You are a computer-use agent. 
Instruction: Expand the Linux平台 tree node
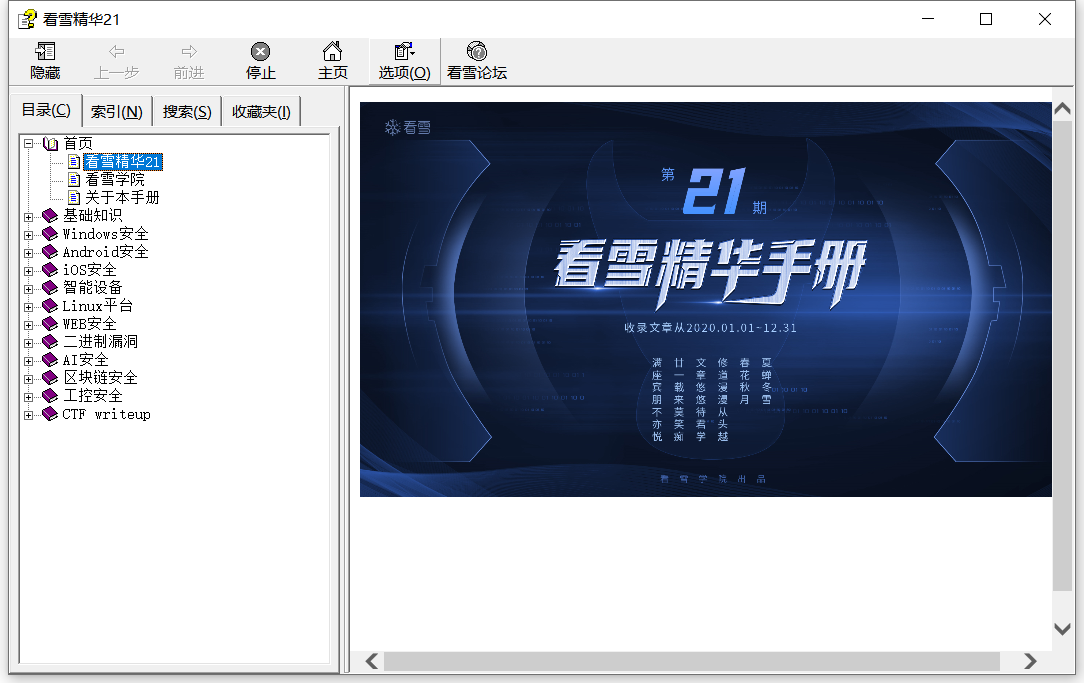[x=28, y=307]
